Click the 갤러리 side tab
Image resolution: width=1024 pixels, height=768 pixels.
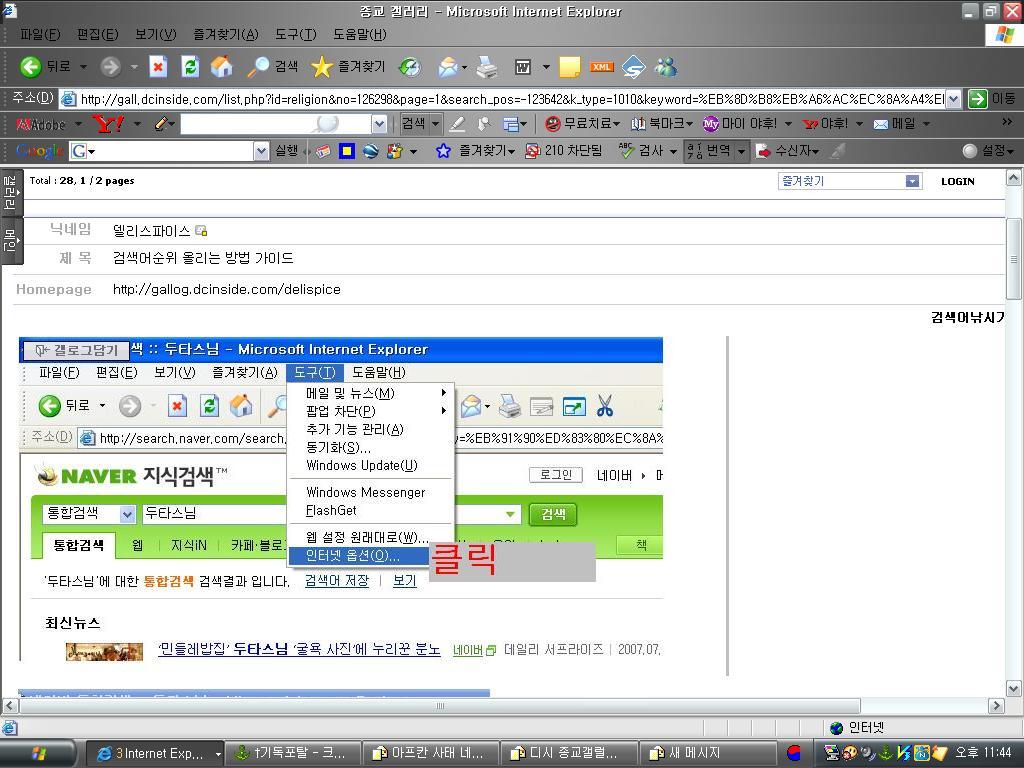pos(11,193)
